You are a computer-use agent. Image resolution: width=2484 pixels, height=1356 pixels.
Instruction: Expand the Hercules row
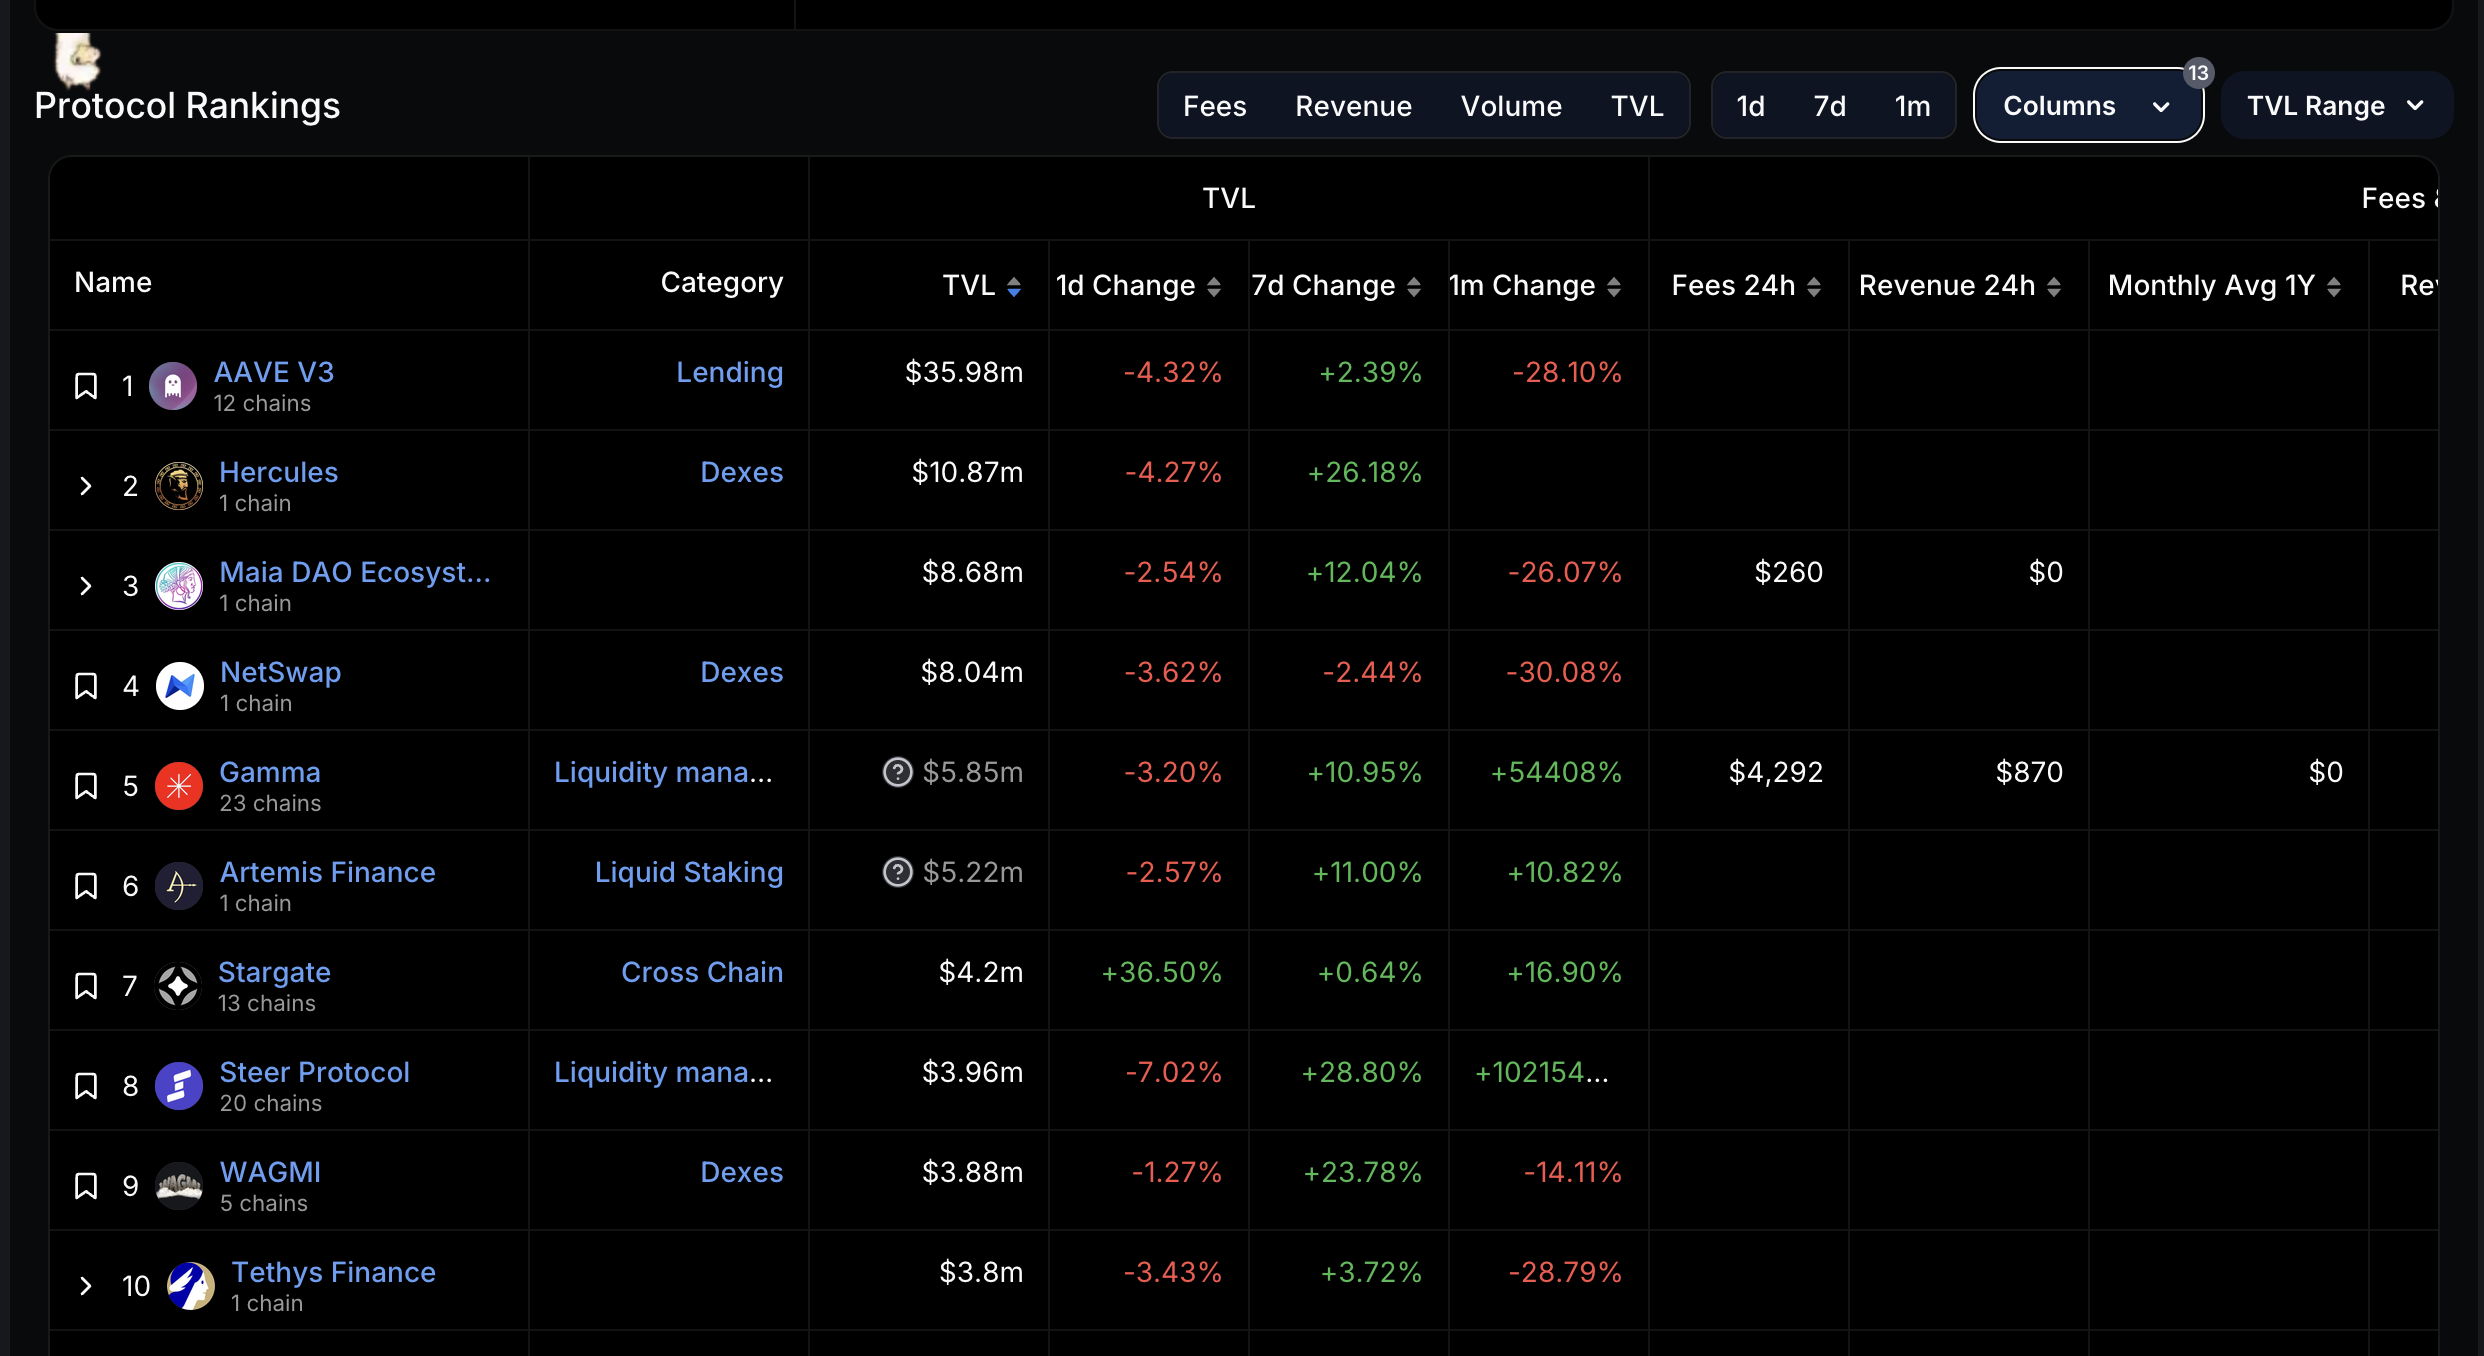[86, 486]
